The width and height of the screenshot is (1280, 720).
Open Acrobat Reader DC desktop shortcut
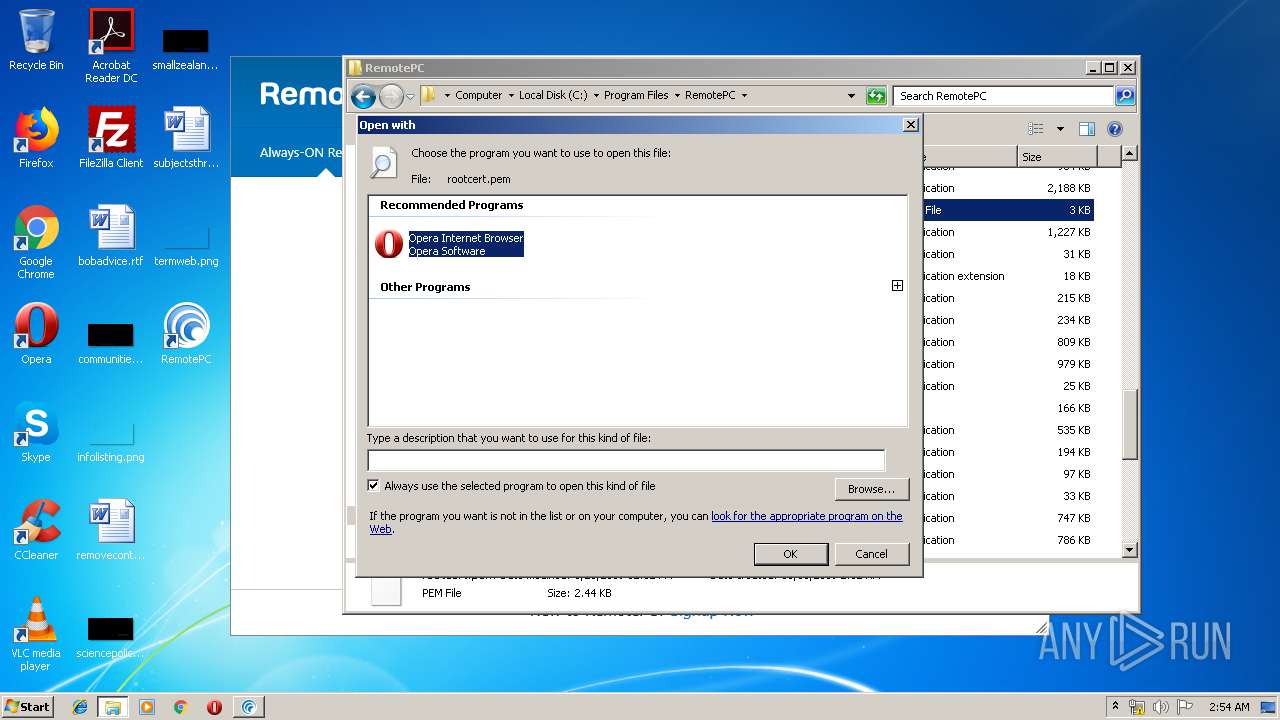click(111, 46)
